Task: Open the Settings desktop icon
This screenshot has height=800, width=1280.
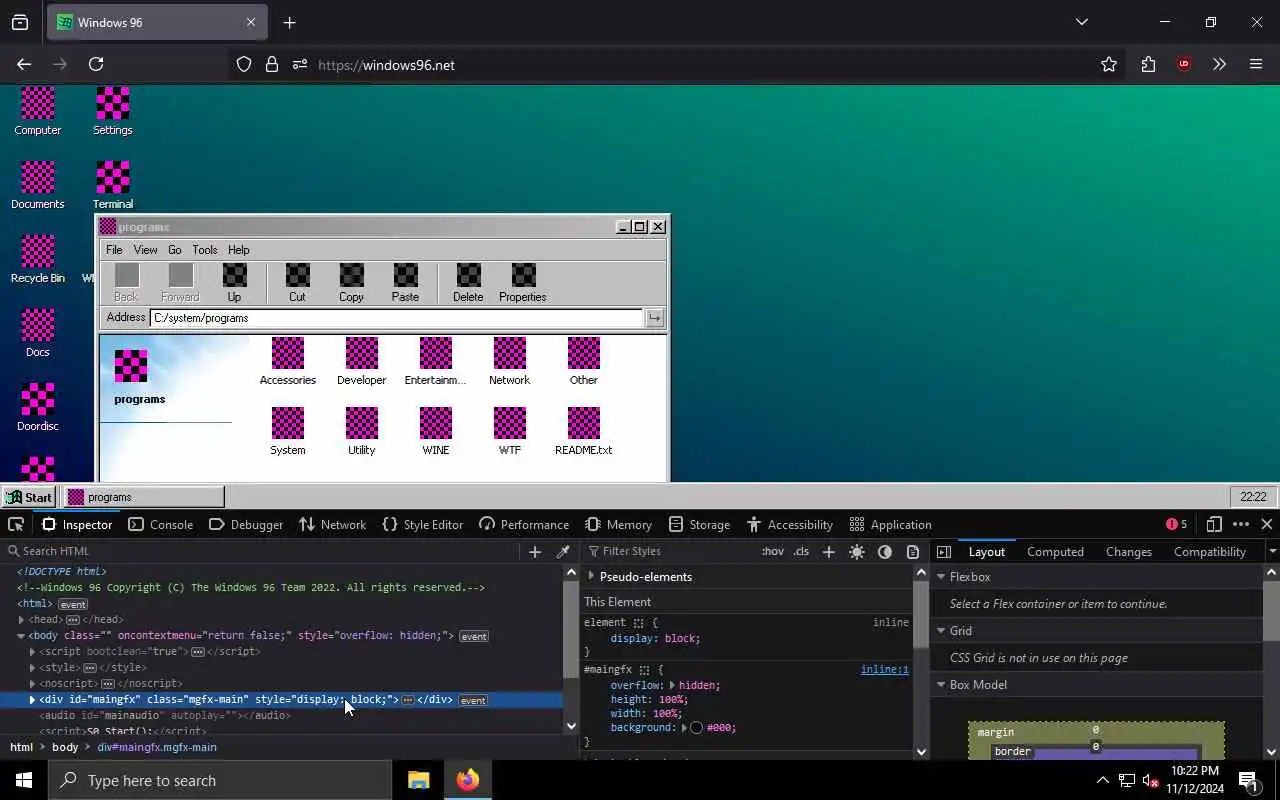Action: pyautogui.click(x=112, y=111)
